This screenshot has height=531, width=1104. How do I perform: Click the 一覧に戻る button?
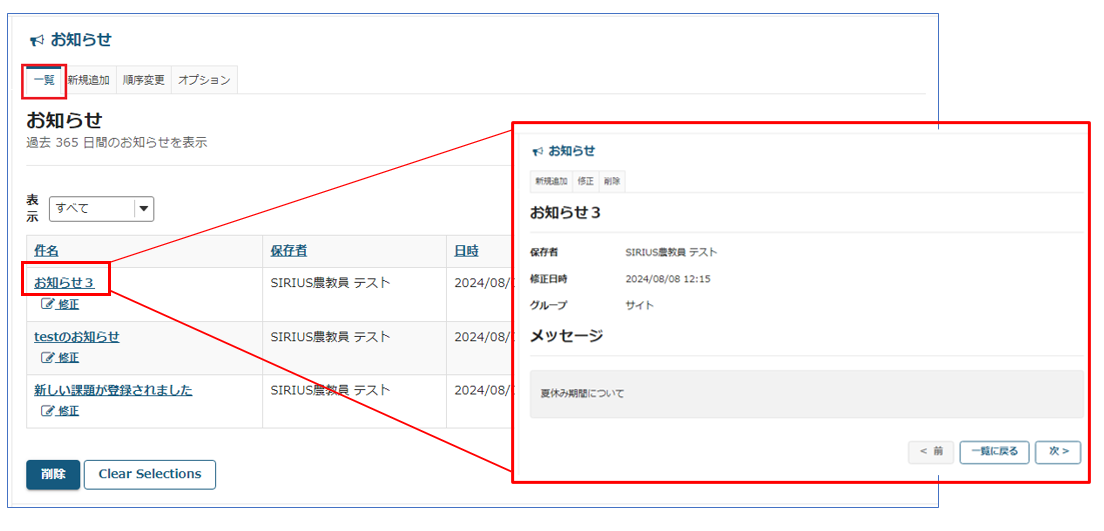(994, 452)
